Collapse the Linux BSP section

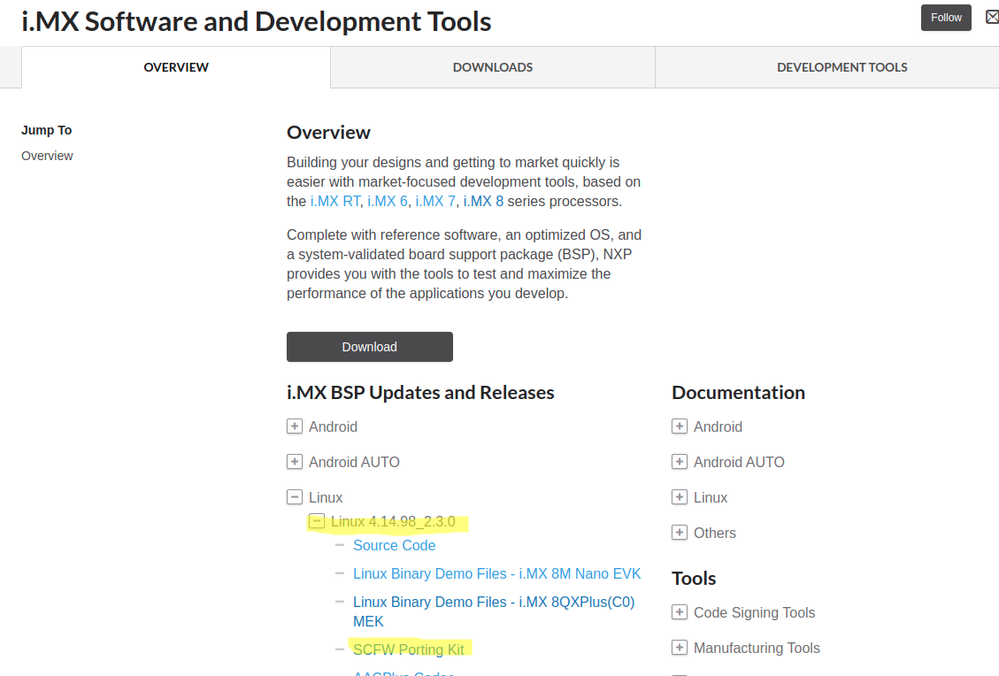coord(294,497)
